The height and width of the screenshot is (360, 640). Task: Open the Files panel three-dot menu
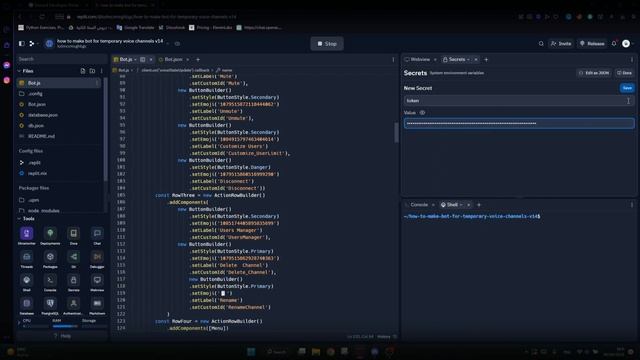[x=101, y=71]
